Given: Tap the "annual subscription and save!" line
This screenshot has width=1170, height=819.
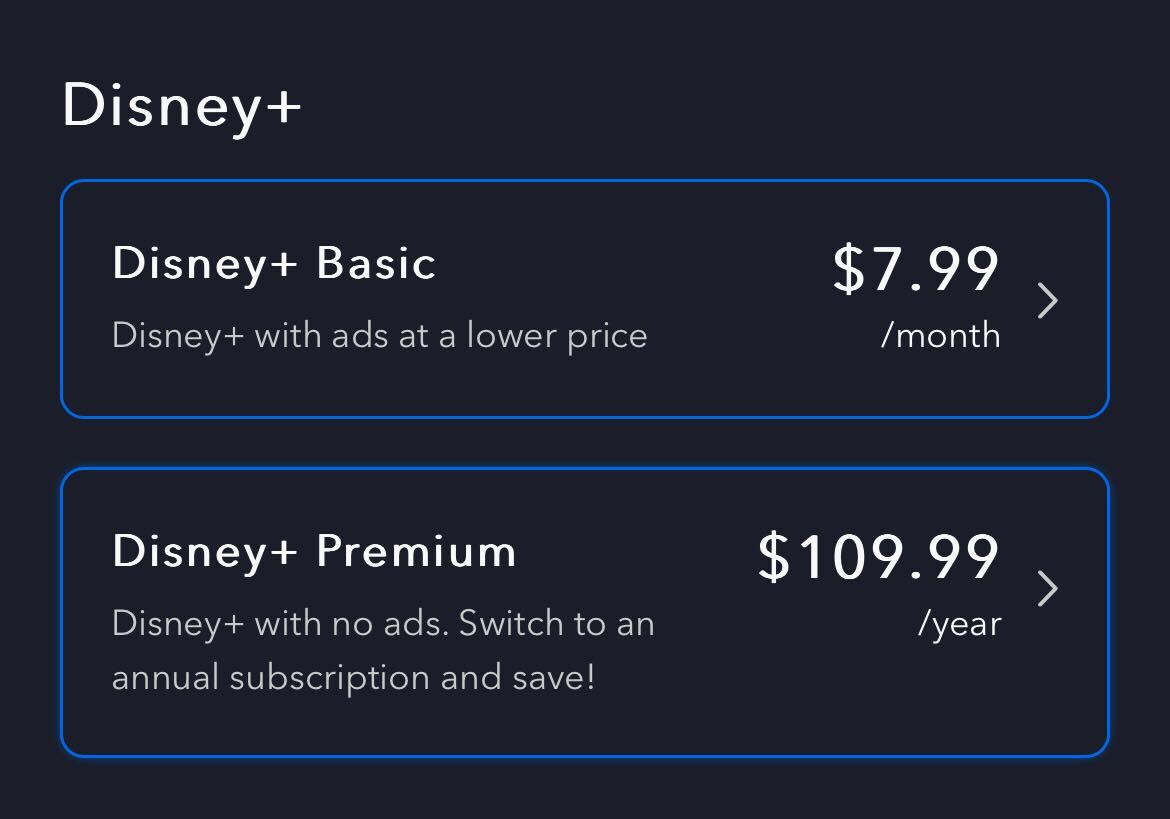Looking at the screenshot, I should pos(353,677).
